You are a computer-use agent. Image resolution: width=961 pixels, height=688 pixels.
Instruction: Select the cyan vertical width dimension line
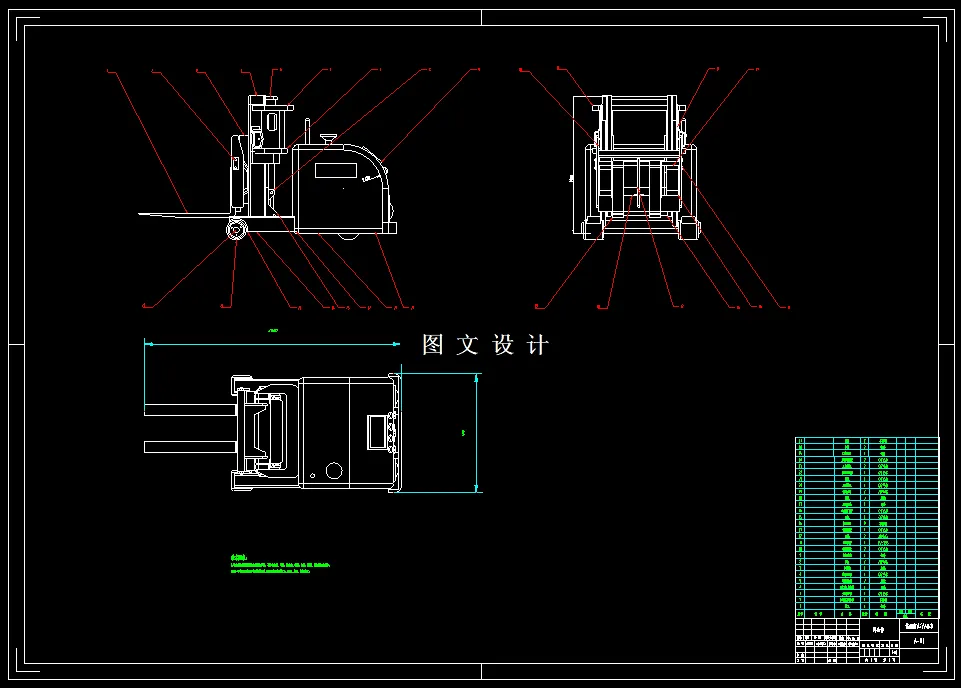click(477, 433)
